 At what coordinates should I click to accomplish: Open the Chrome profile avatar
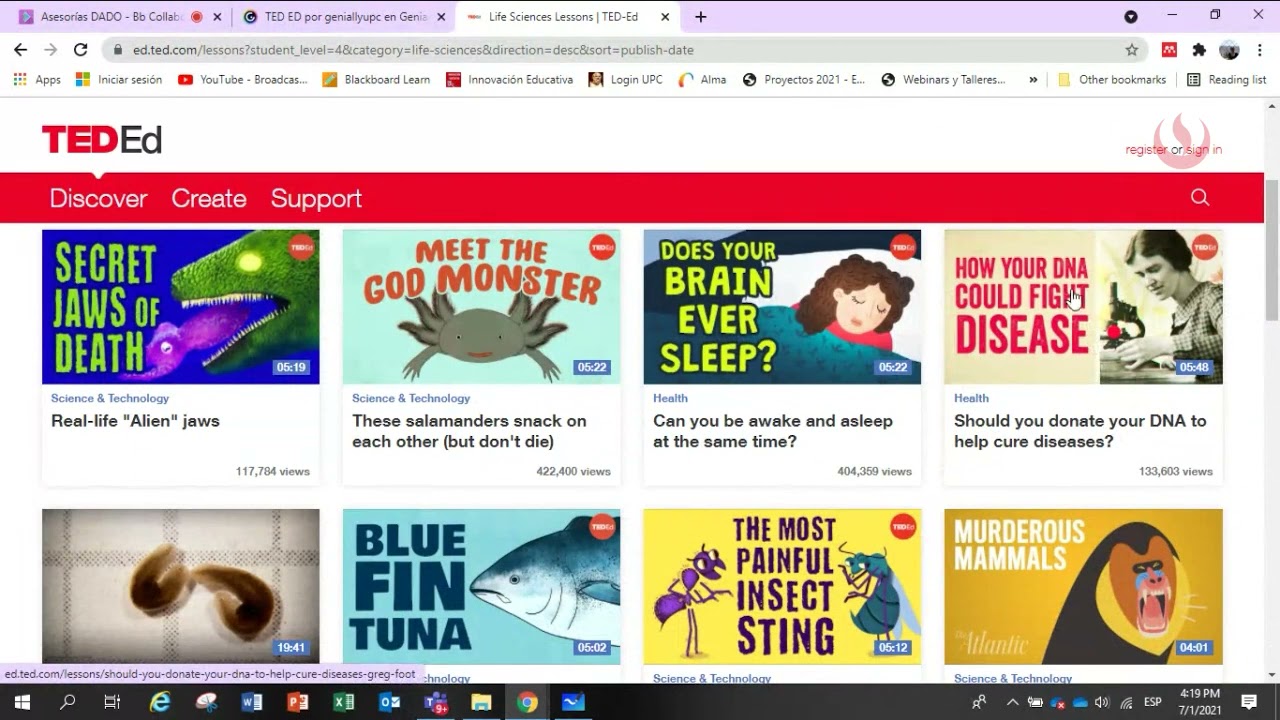pos(1229,50)
